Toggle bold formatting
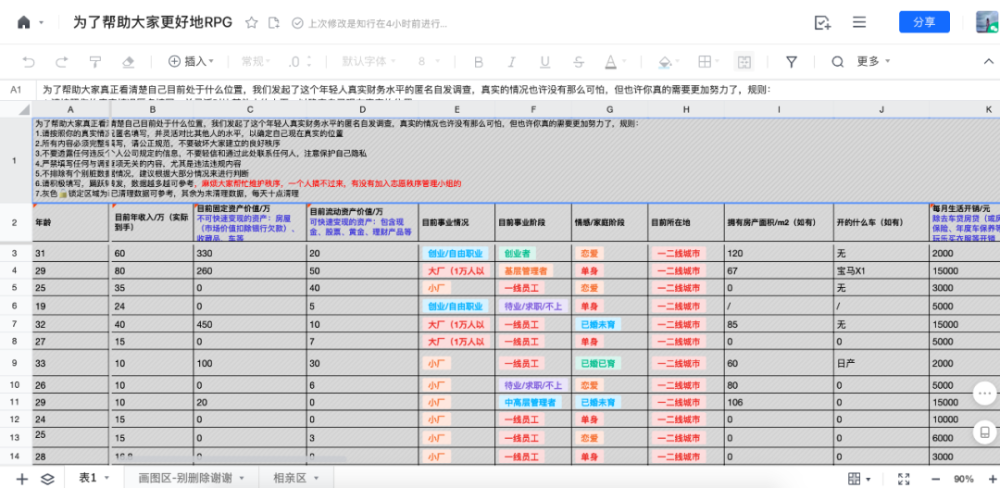 point(478,62)
